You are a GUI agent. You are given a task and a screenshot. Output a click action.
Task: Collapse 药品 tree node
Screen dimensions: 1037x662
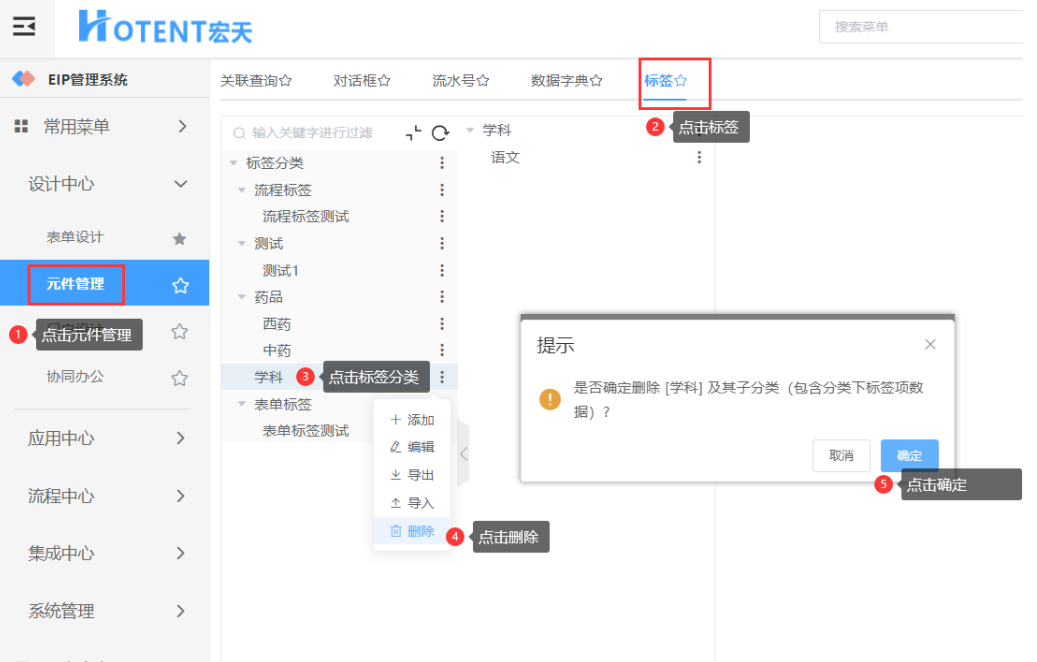241,297
